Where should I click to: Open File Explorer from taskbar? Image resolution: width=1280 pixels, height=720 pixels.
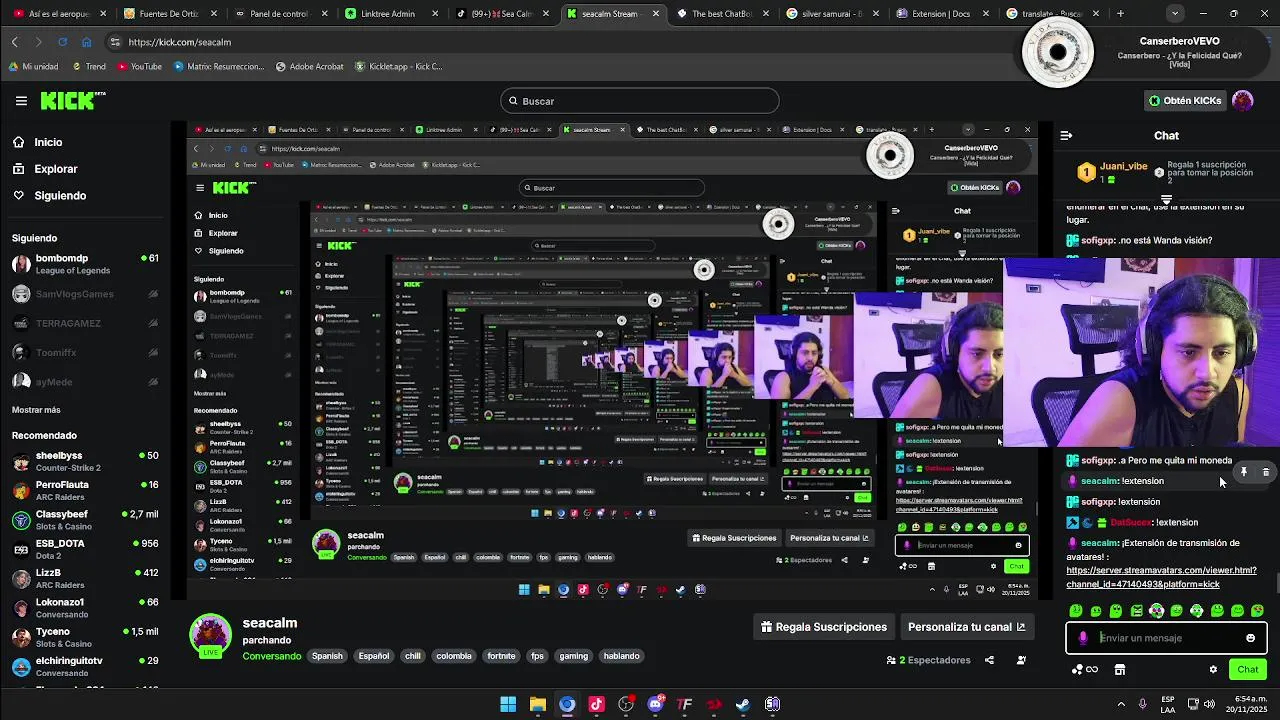[x=537, y=704]
